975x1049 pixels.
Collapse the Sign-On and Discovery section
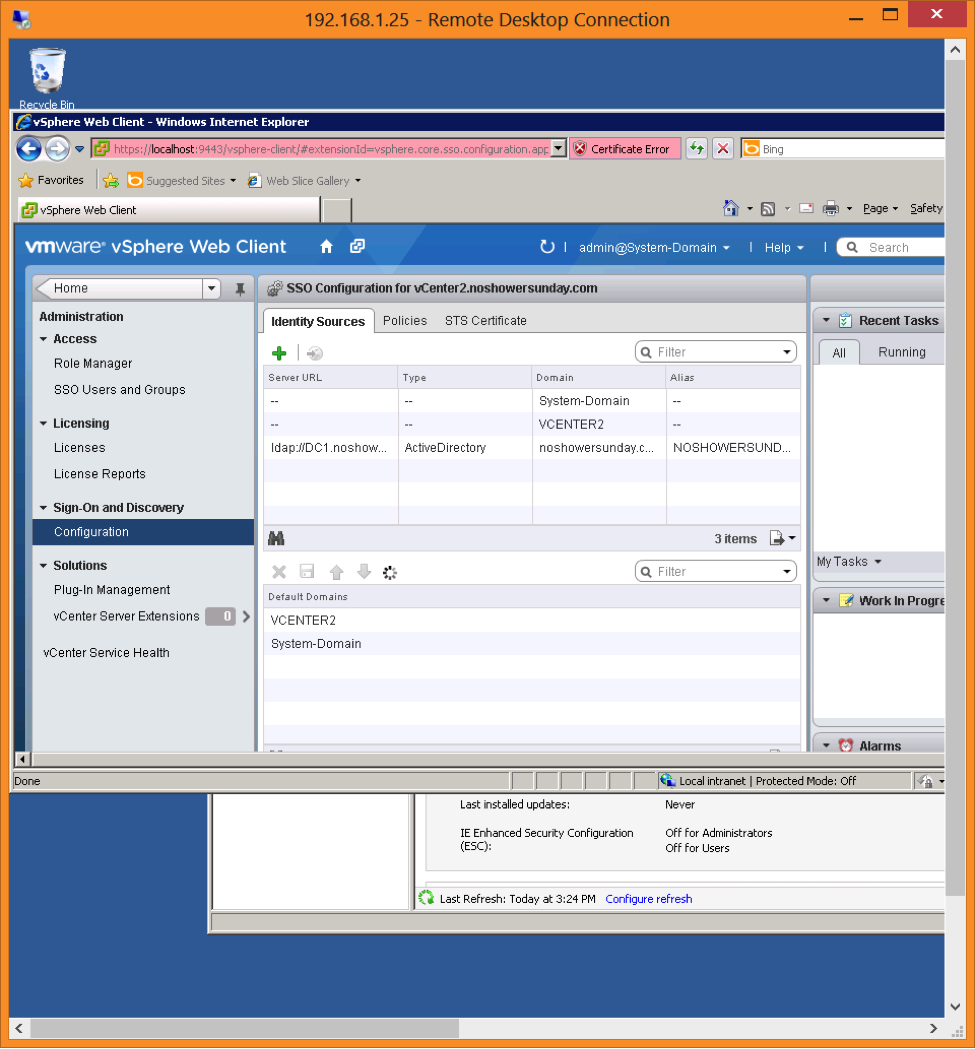(x=43, y=508)
